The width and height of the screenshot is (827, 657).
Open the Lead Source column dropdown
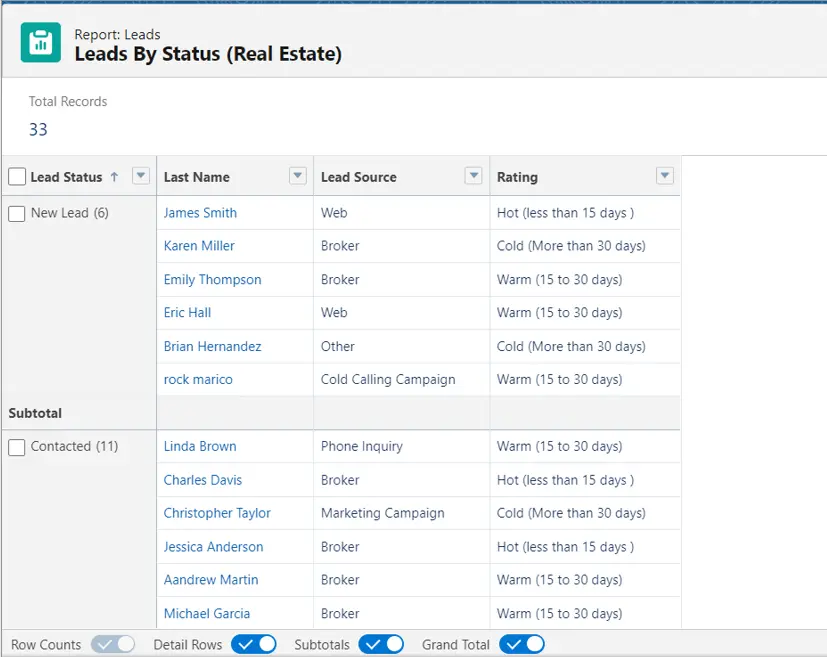474,176
